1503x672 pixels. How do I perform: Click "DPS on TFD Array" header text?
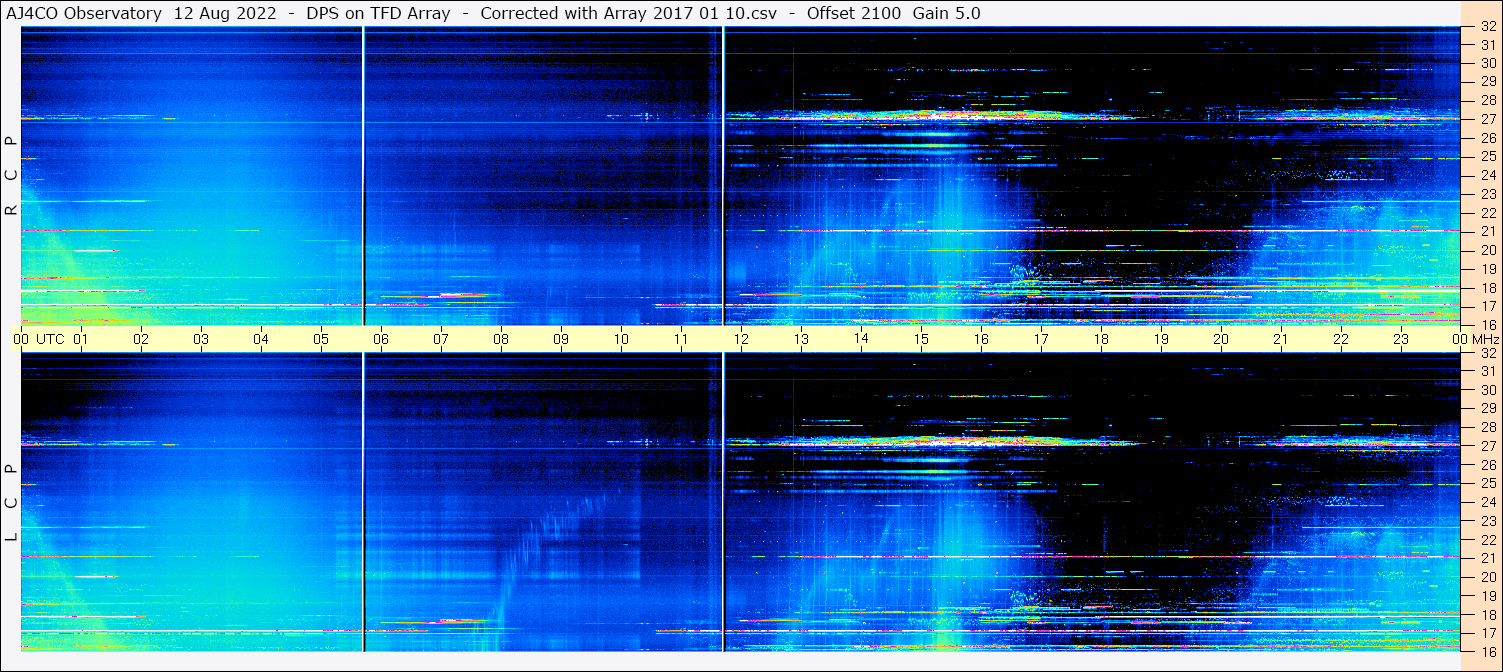[377, 13]
